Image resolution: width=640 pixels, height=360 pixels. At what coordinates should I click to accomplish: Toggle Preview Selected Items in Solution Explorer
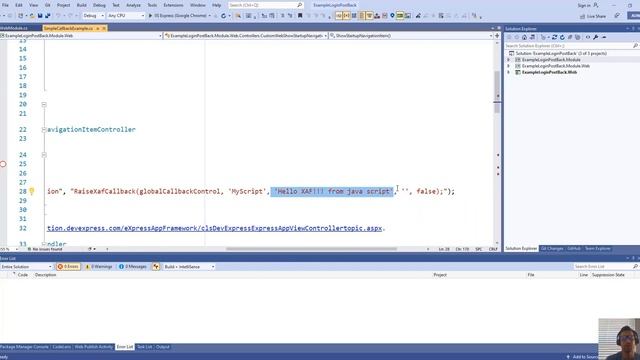pyautogui.click(x=604, y=37)
